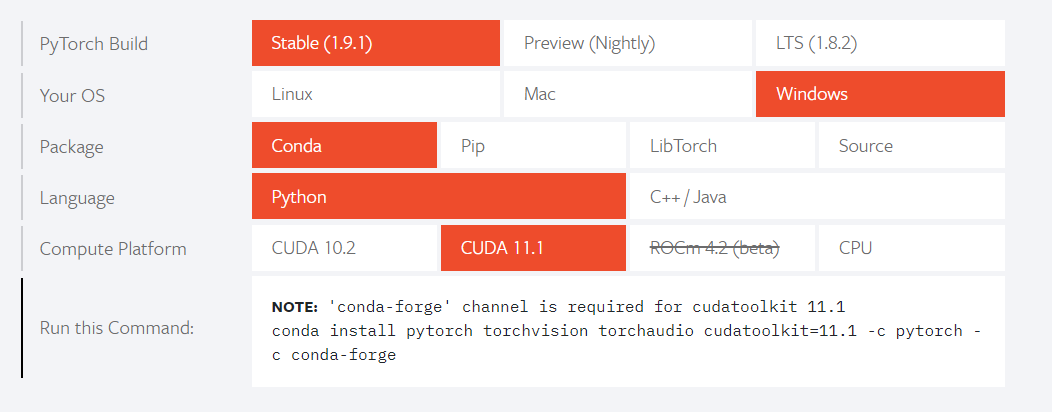The width and height of the screenshot is (1052, 412).
Task: Switch language to C++ / Java
Action: 815,197
